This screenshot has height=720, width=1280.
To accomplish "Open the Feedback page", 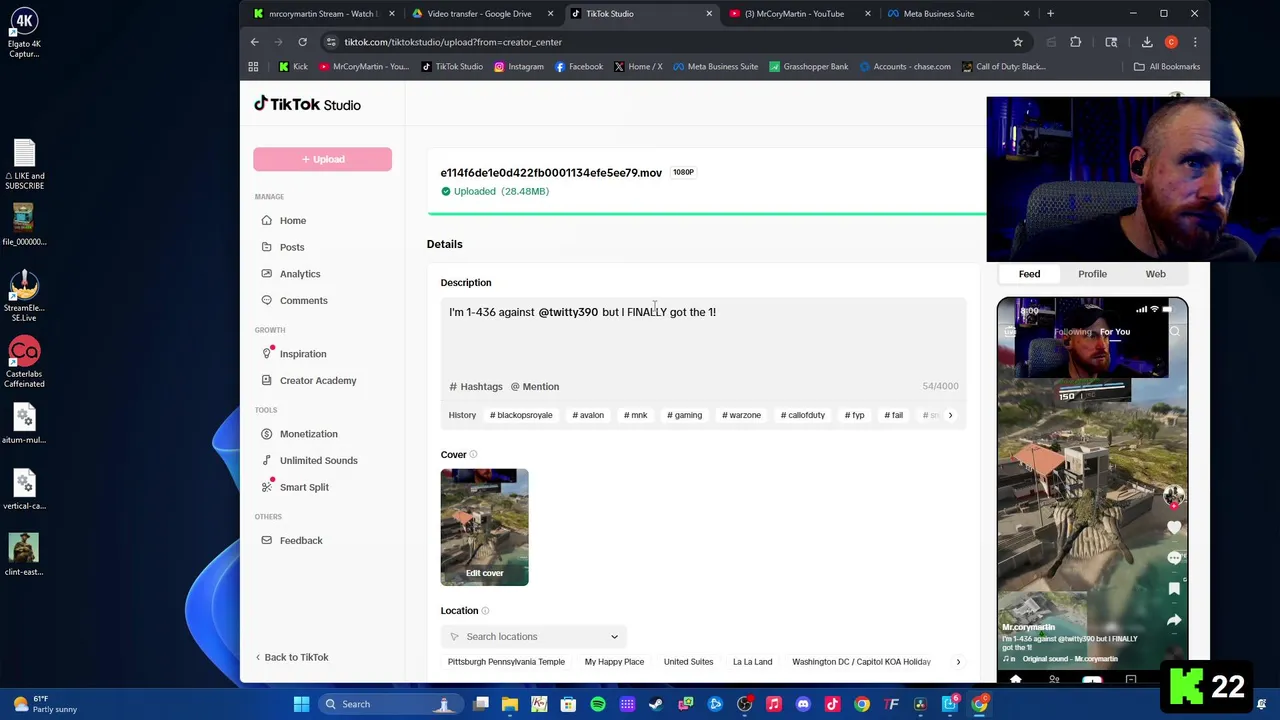I will [291, 540].
